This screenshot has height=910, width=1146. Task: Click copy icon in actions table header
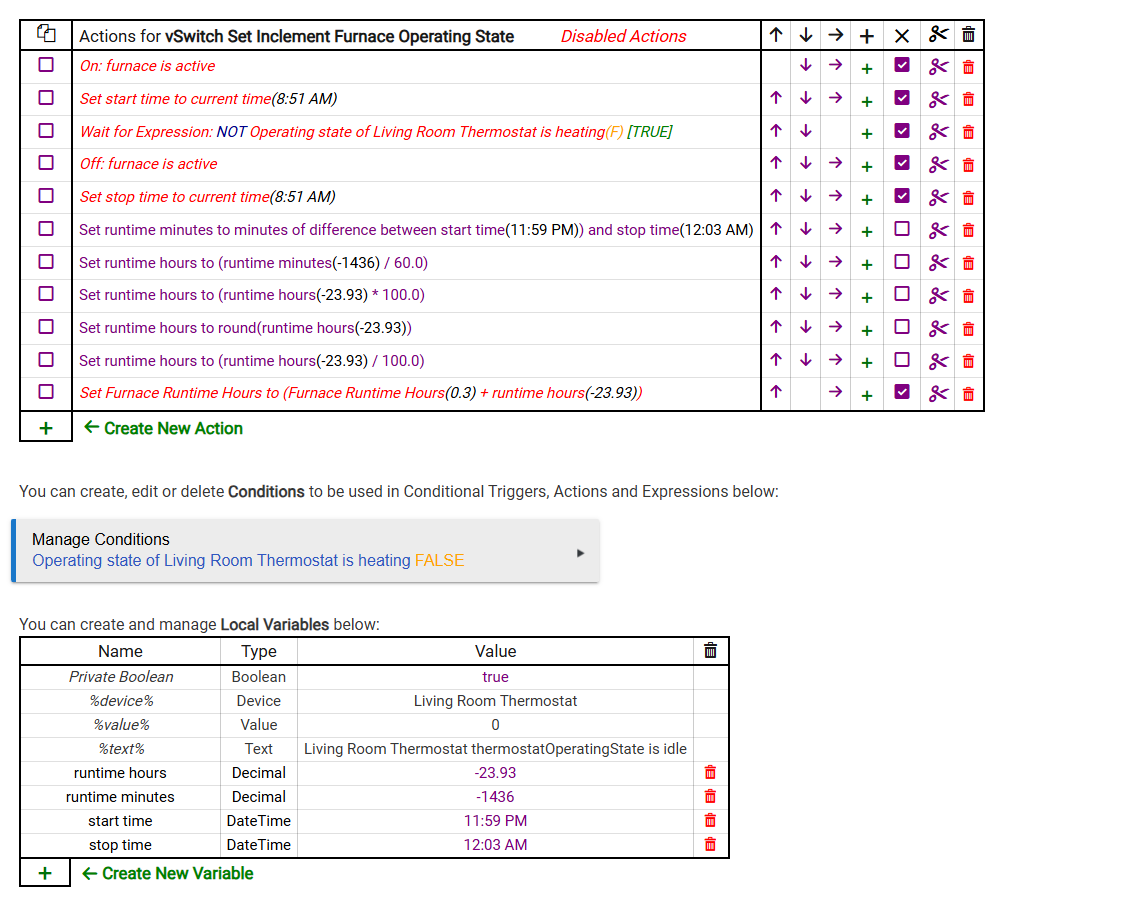click(46, 34)
